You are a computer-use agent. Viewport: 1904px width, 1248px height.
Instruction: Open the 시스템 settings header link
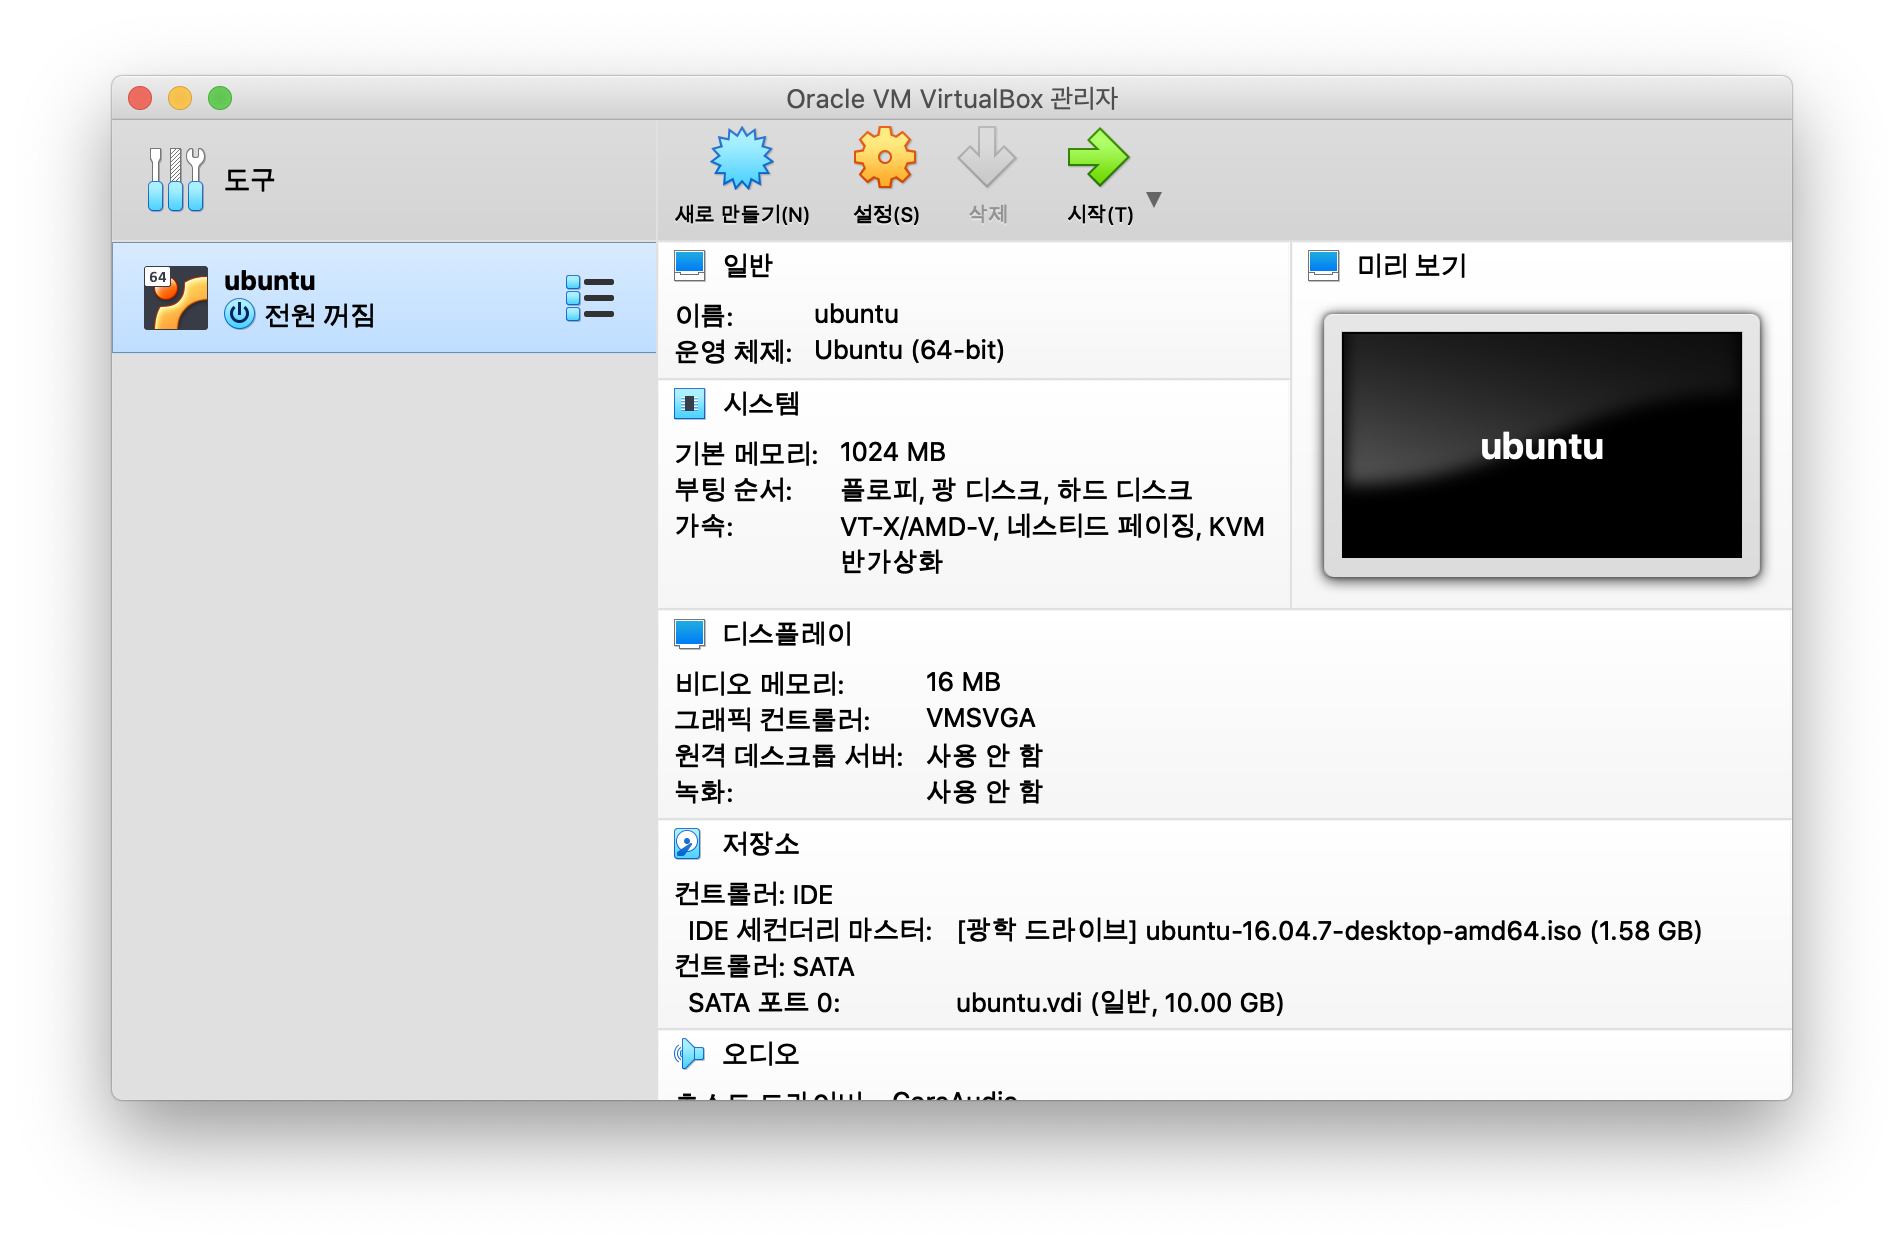tap(761, 404)
